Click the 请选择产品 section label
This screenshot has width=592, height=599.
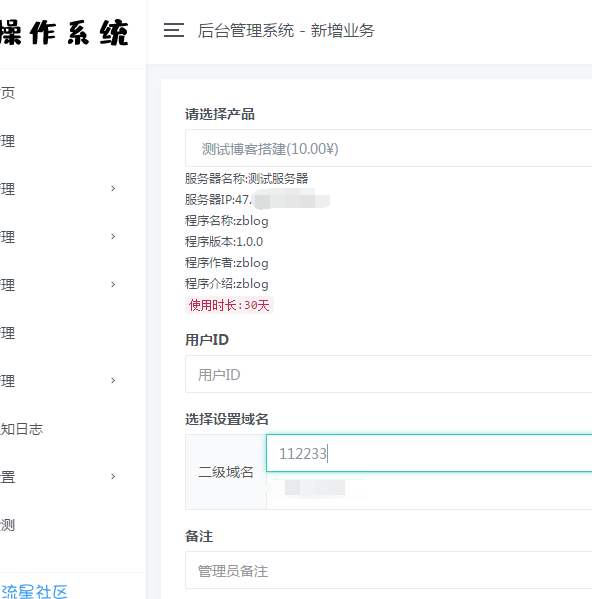pyautogui.click(x=220, y=114)
